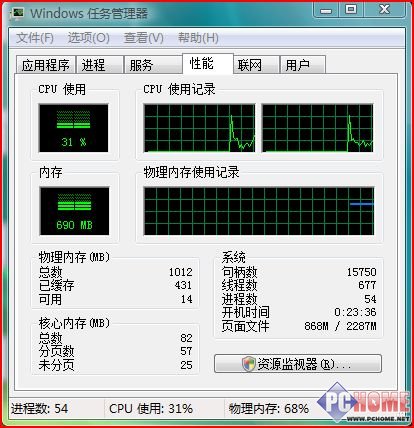The width and height of the screenshot is (414, 428).
Task: Switch to the 用户 tab
Action: pyautogui.click(x=303, y=65)
